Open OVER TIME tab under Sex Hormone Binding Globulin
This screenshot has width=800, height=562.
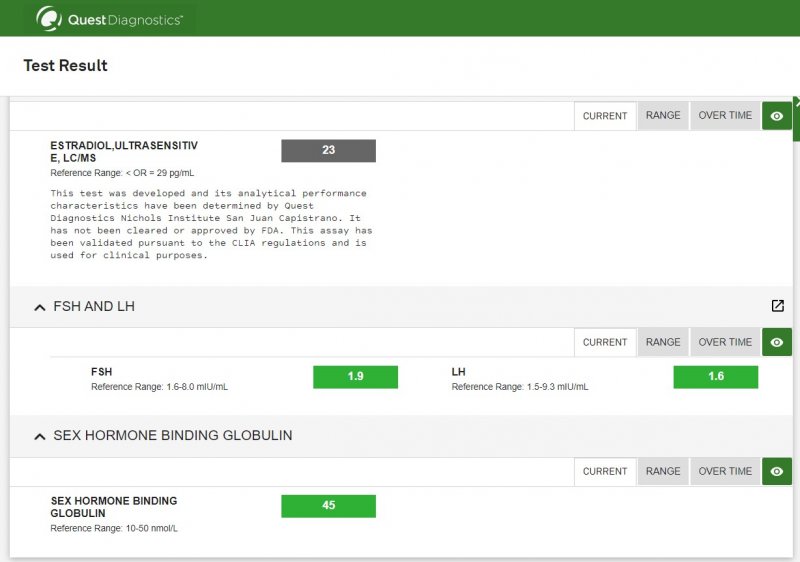click(725, 471)
